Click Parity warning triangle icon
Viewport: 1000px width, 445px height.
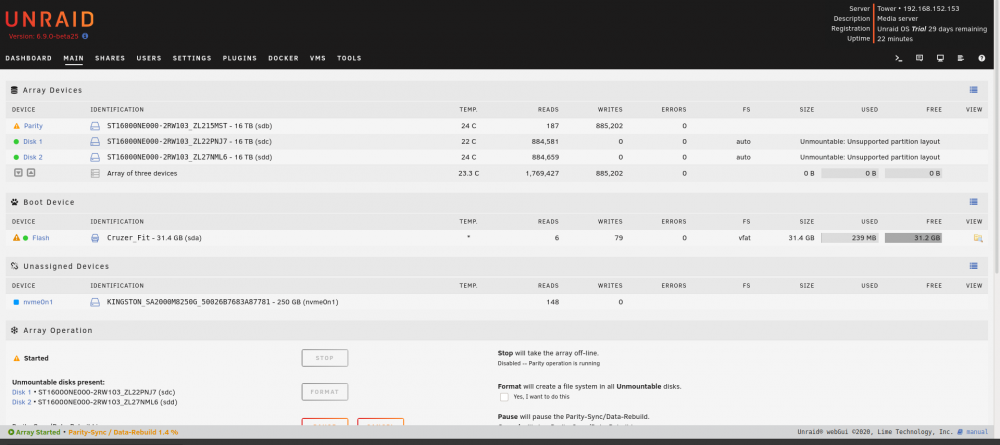pyautogui.click(x=17, y=126)
